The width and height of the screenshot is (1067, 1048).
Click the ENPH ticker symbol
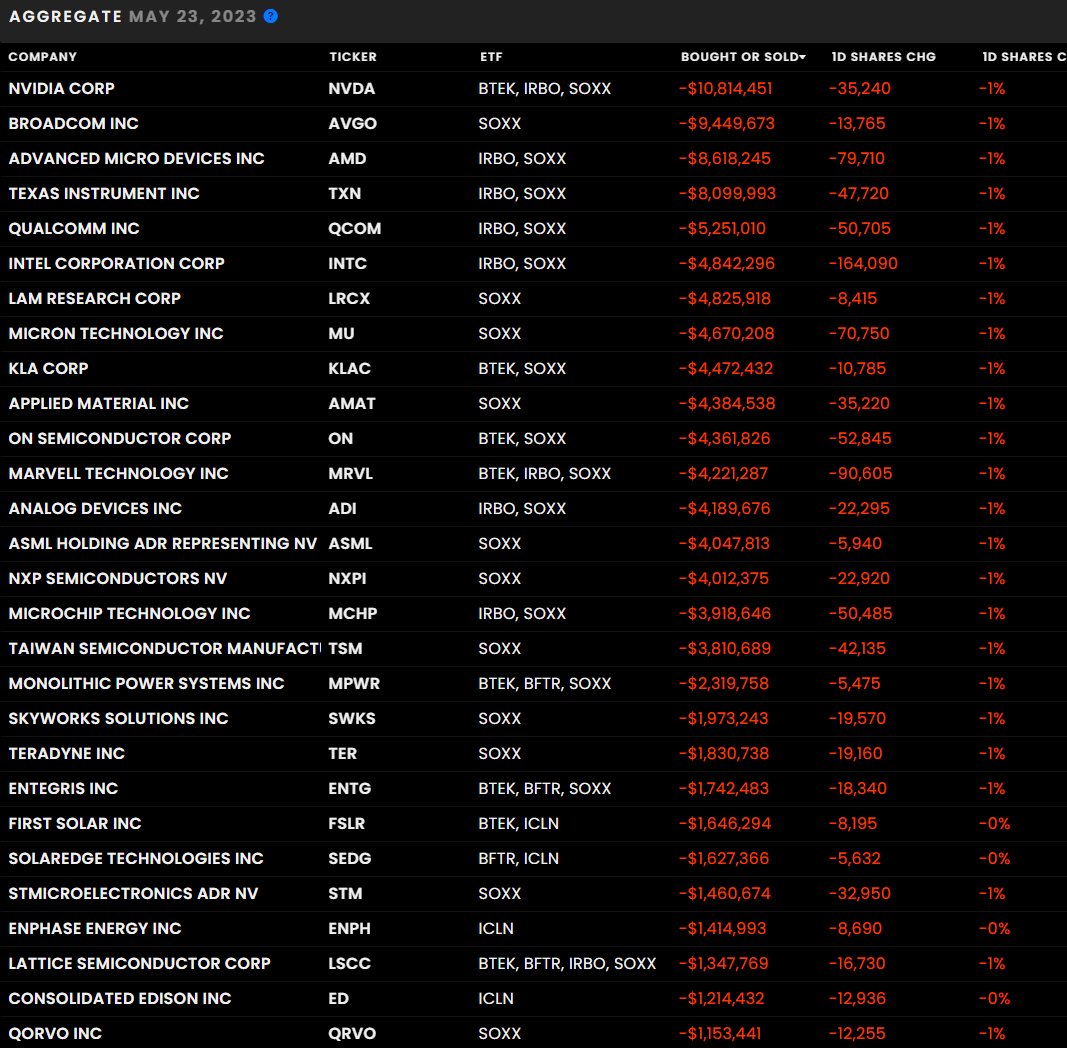click(x=350, y=928)
